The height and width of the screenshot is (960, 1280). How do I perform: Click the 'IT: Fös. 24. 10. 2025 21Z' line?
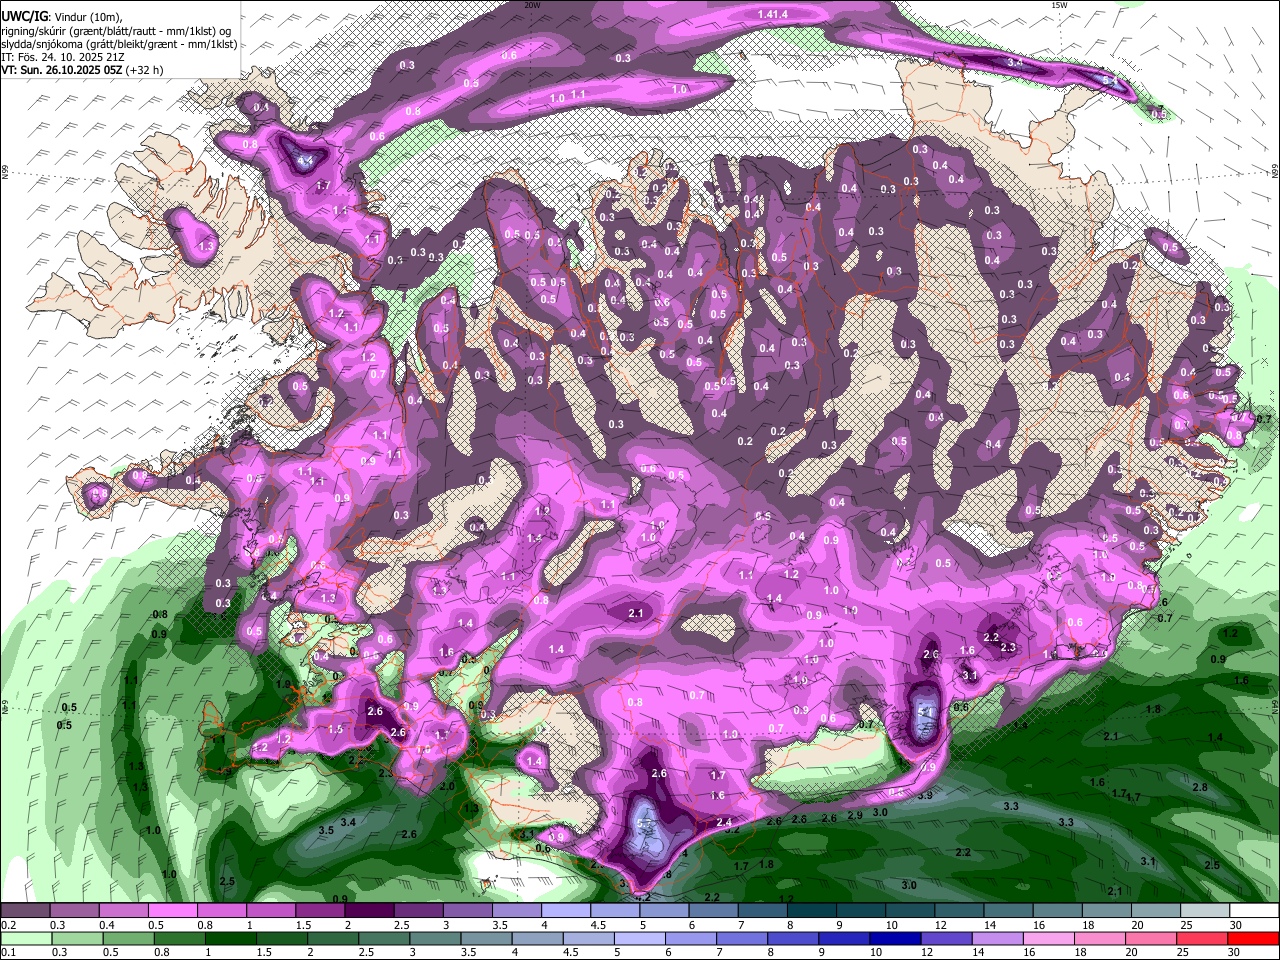[x=63, y=57]
